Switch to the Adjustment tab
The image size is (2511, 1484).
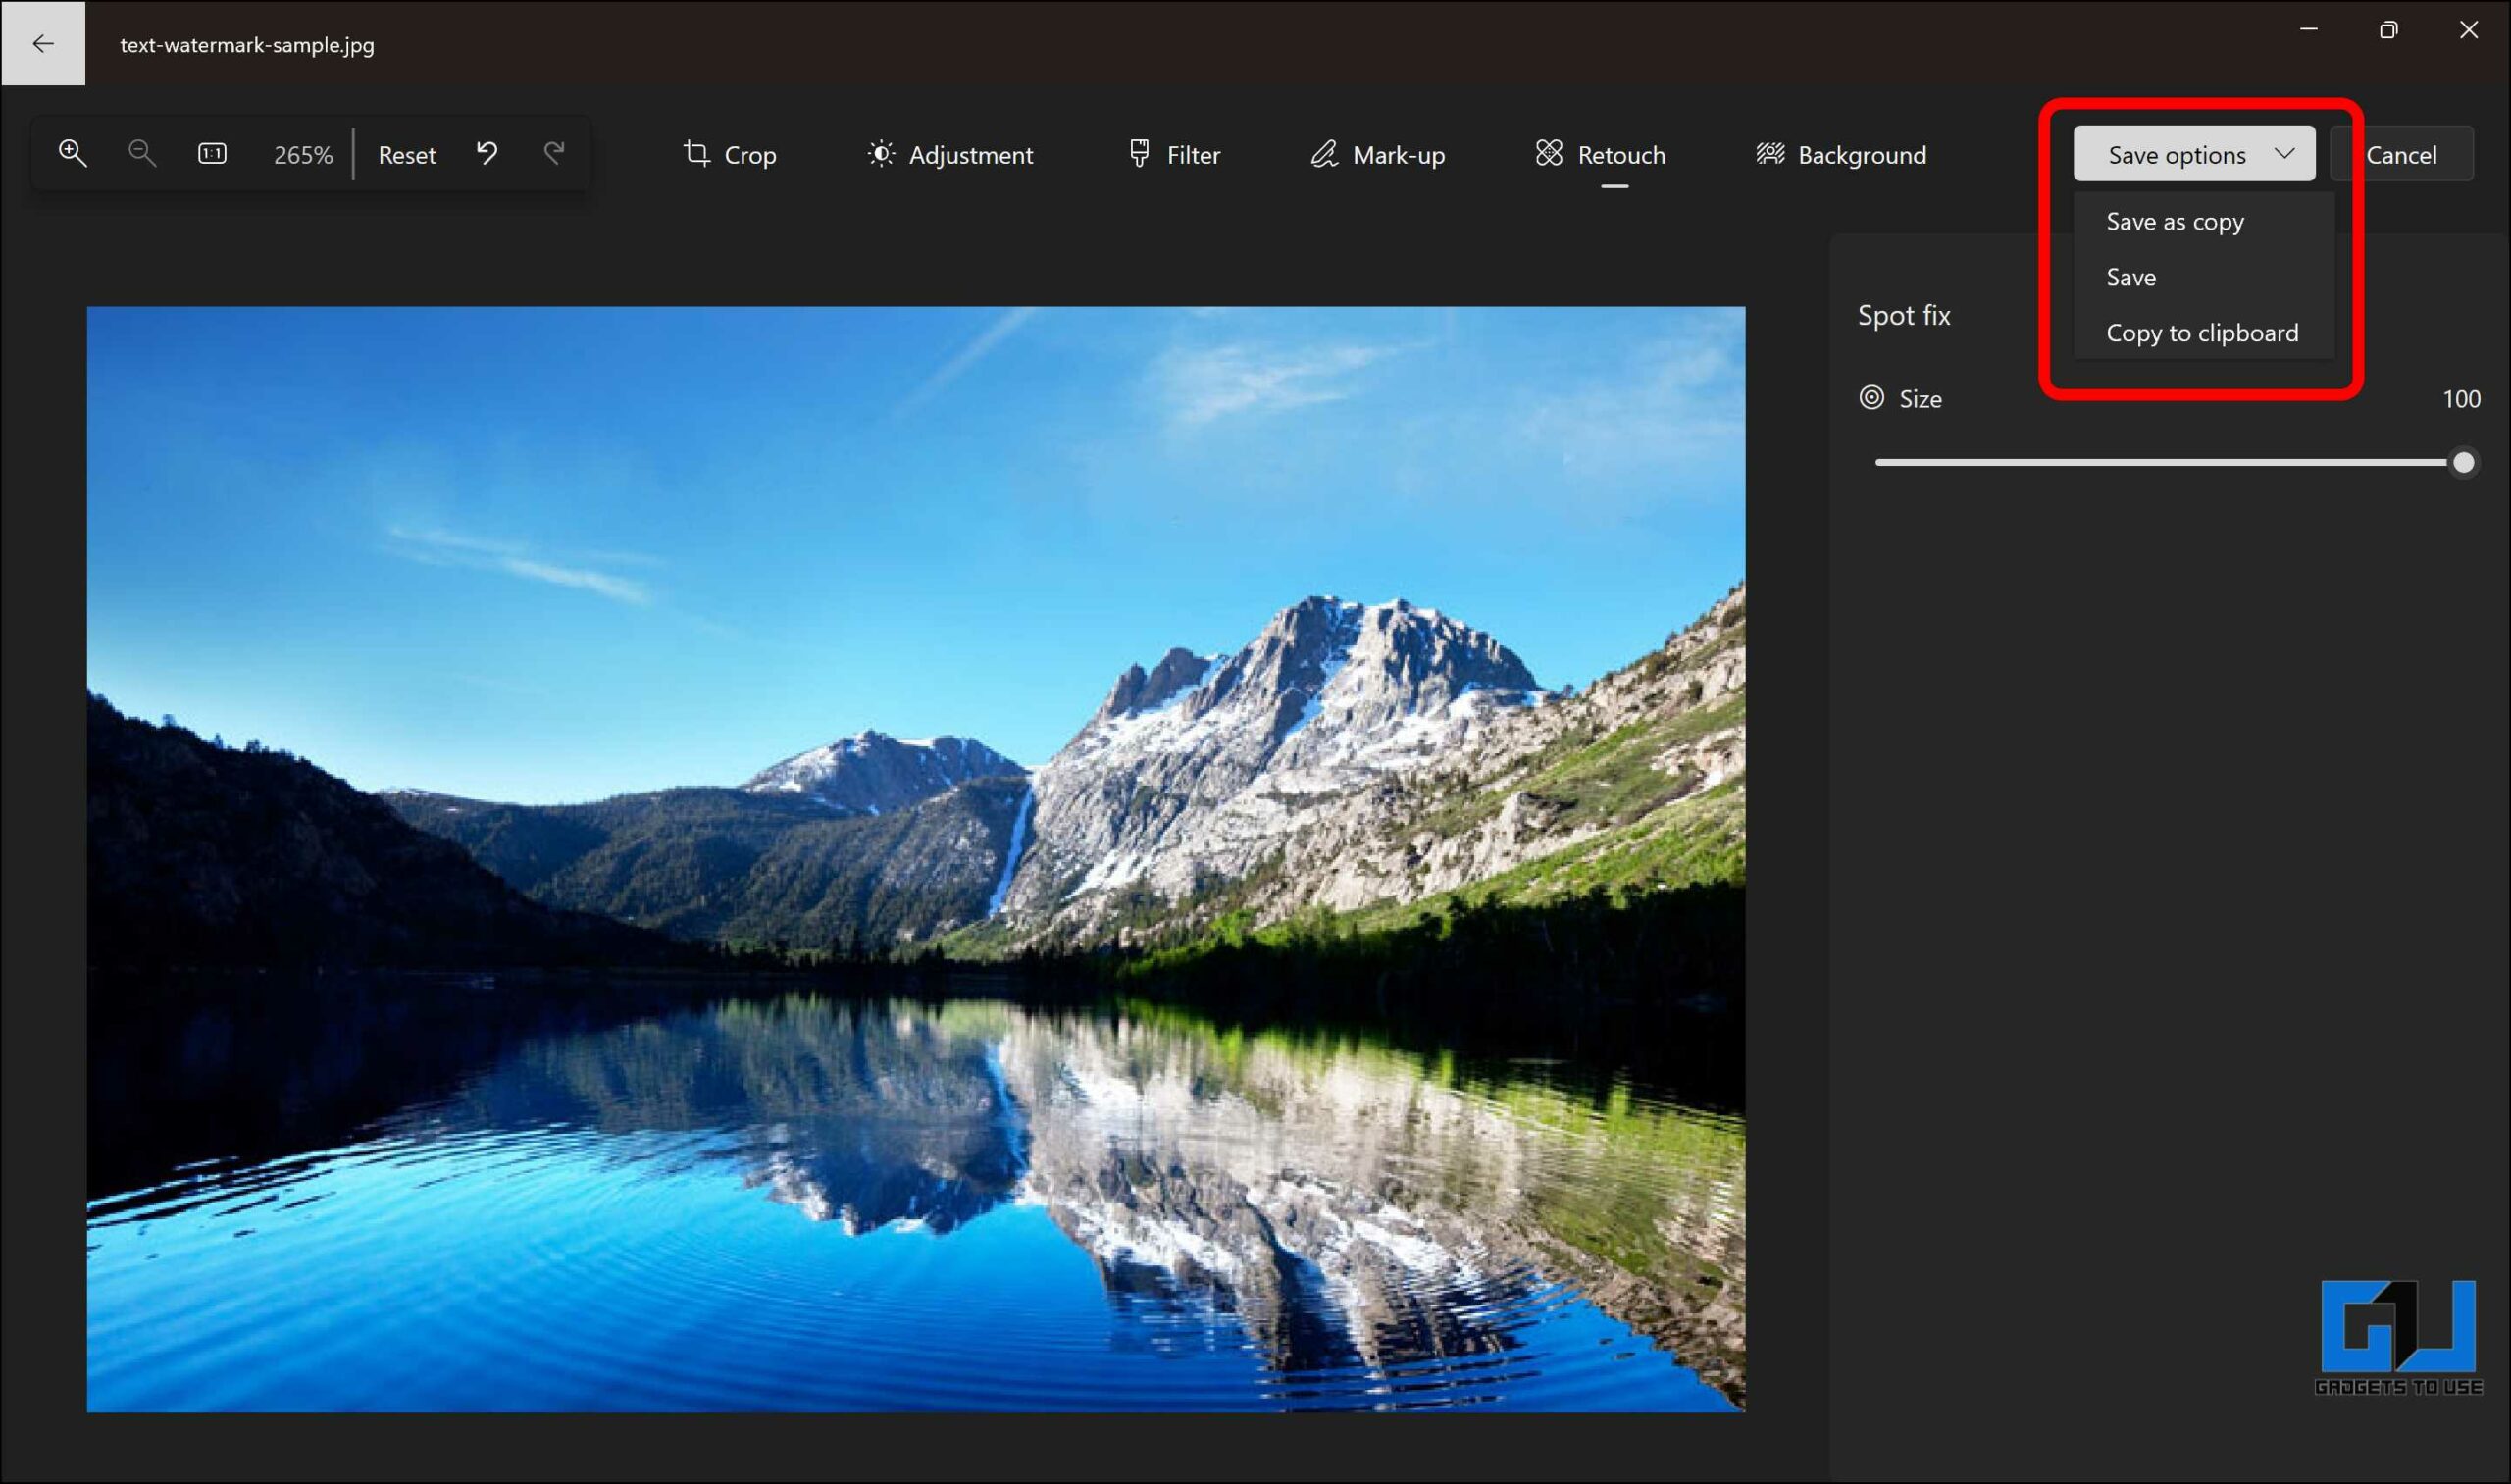[950, 155]
